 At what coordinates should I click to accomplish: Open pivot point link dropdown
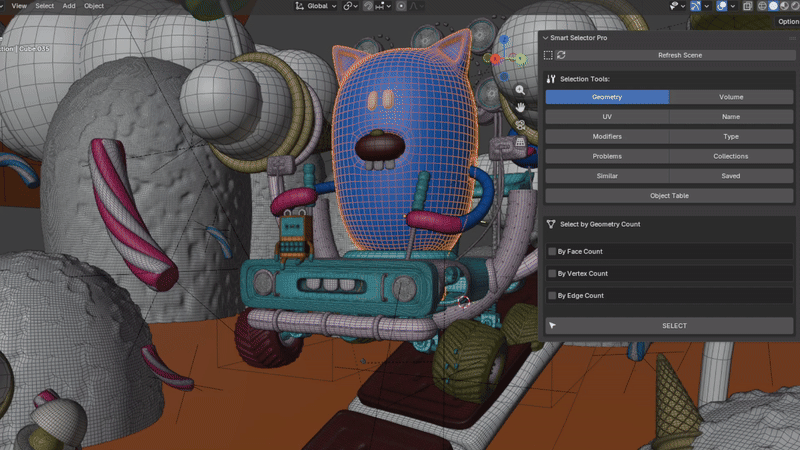tap(351, 6)
